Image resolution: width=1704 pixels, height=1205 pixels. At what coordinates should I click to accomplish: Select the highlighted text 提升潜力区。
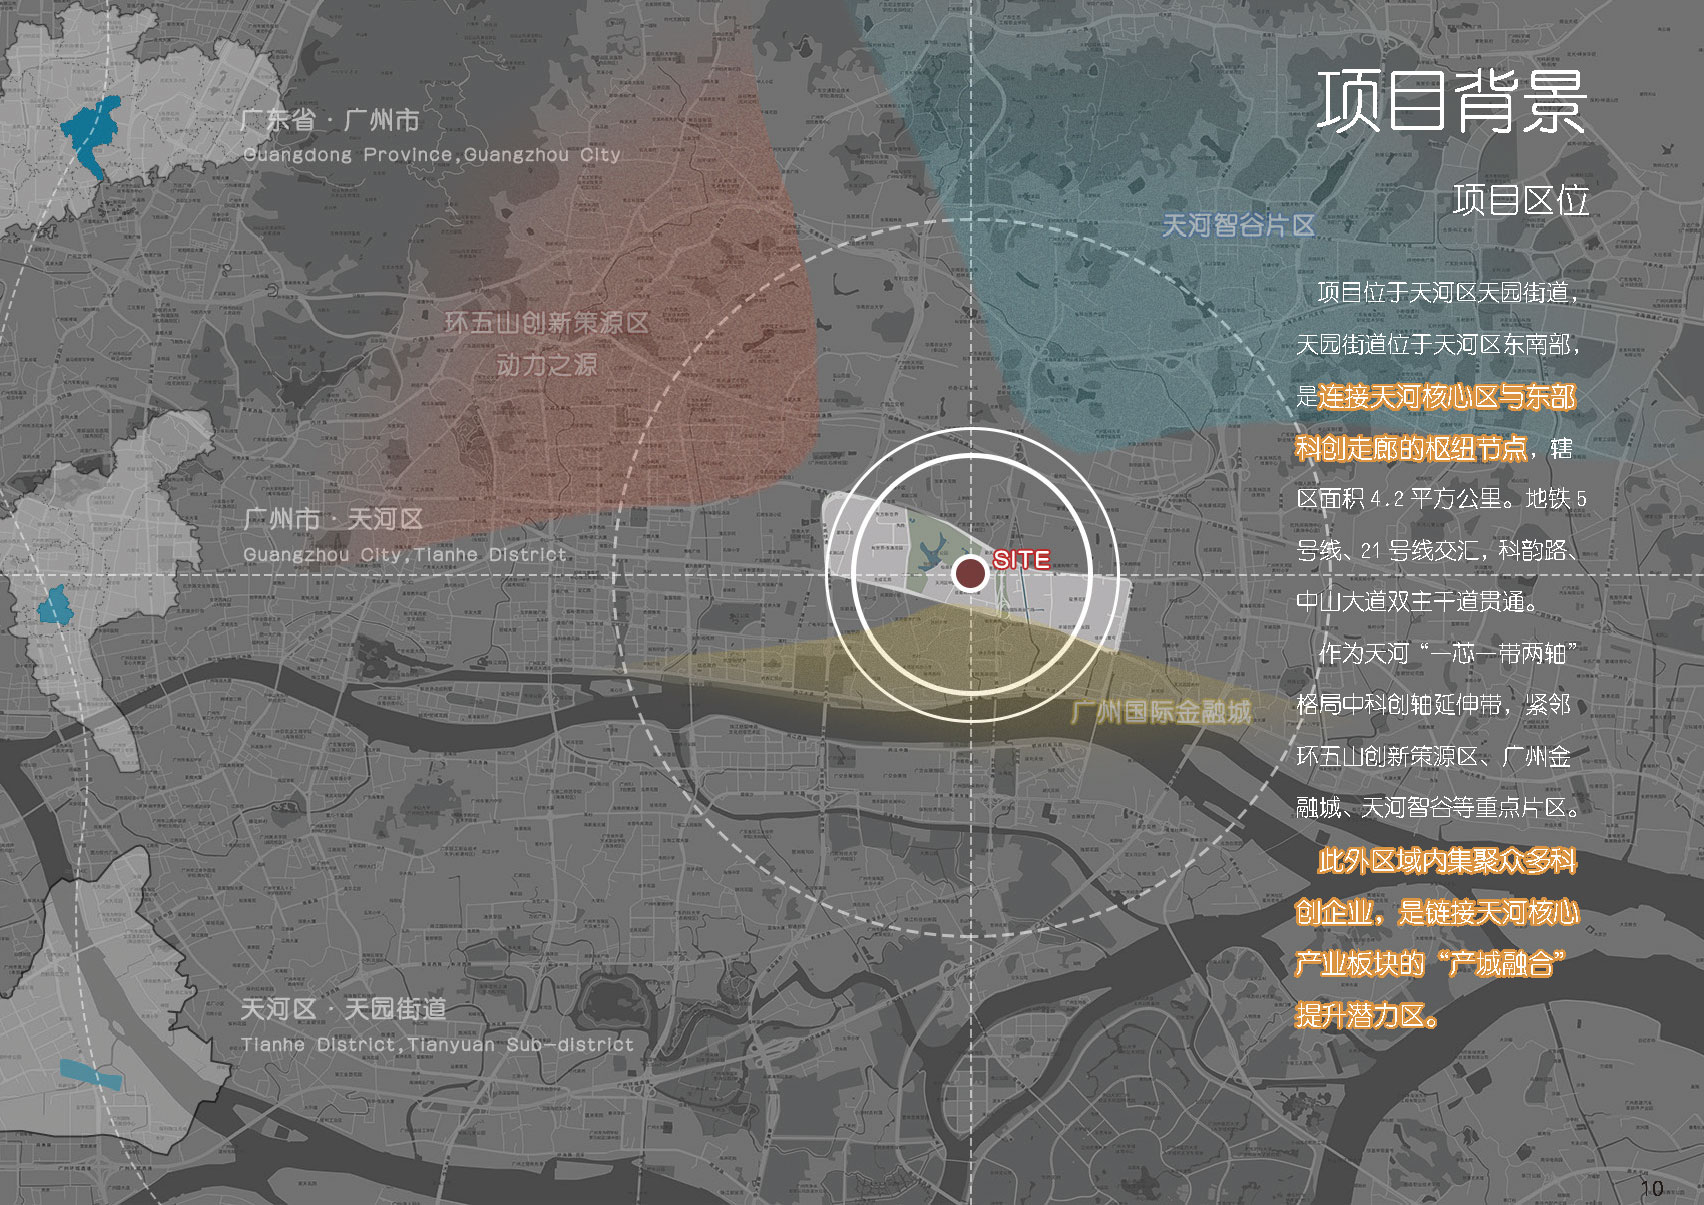tap(1367, 1015)
